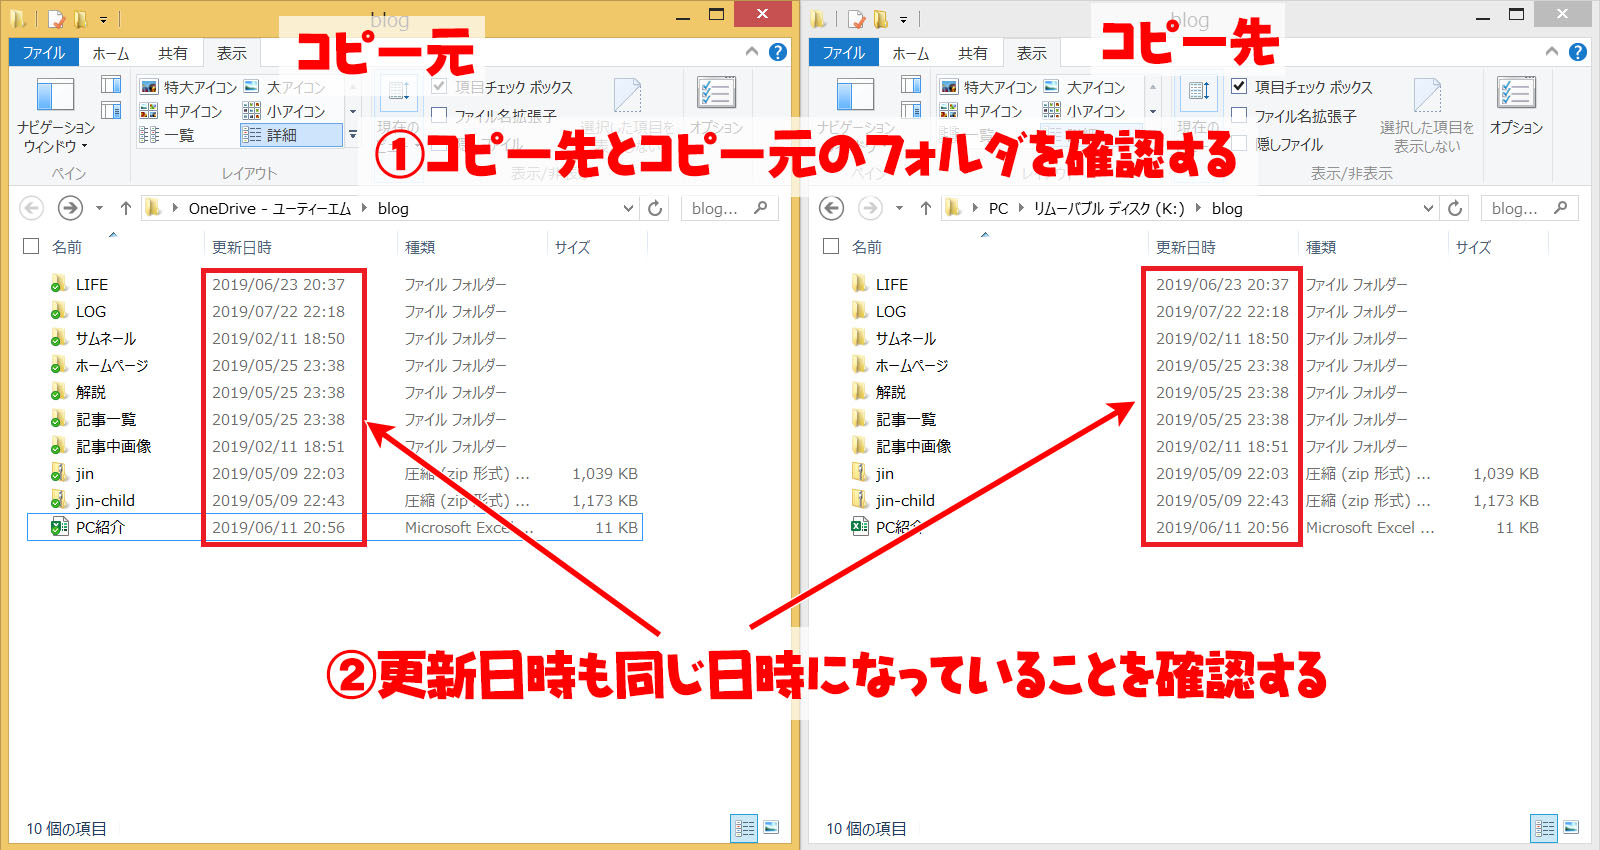Select ホームページ folder in right window
The image size is (1600, 850).
point(911,365)
